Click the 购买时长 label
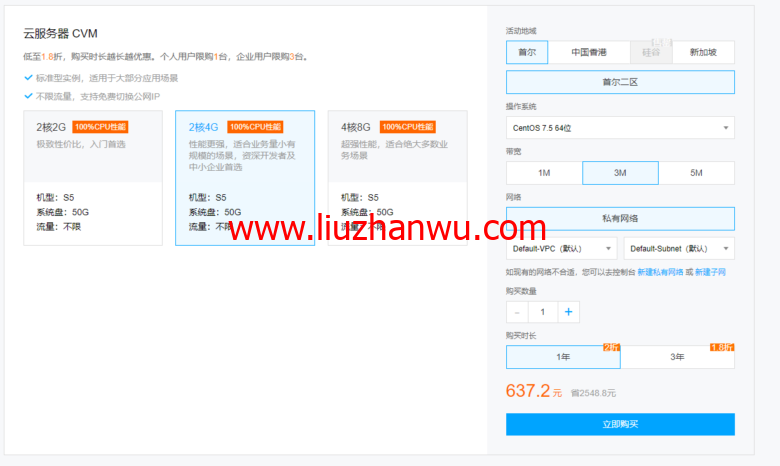 coord(521,336)
